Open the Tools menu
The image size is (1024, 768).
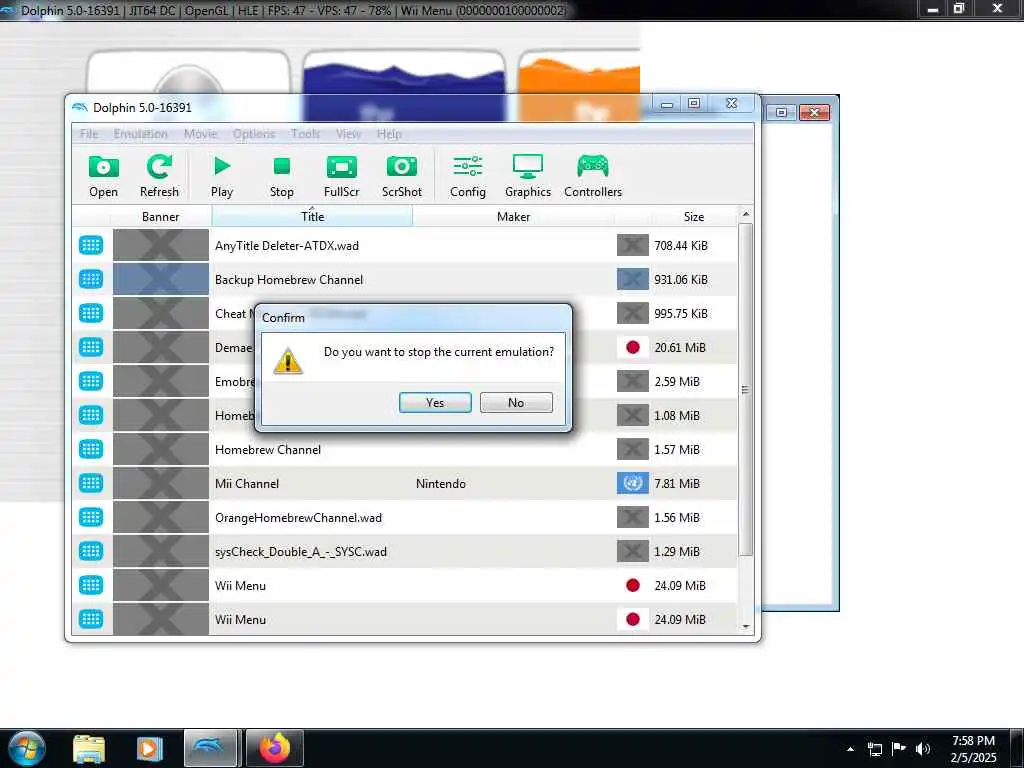[x=305, y=134]
